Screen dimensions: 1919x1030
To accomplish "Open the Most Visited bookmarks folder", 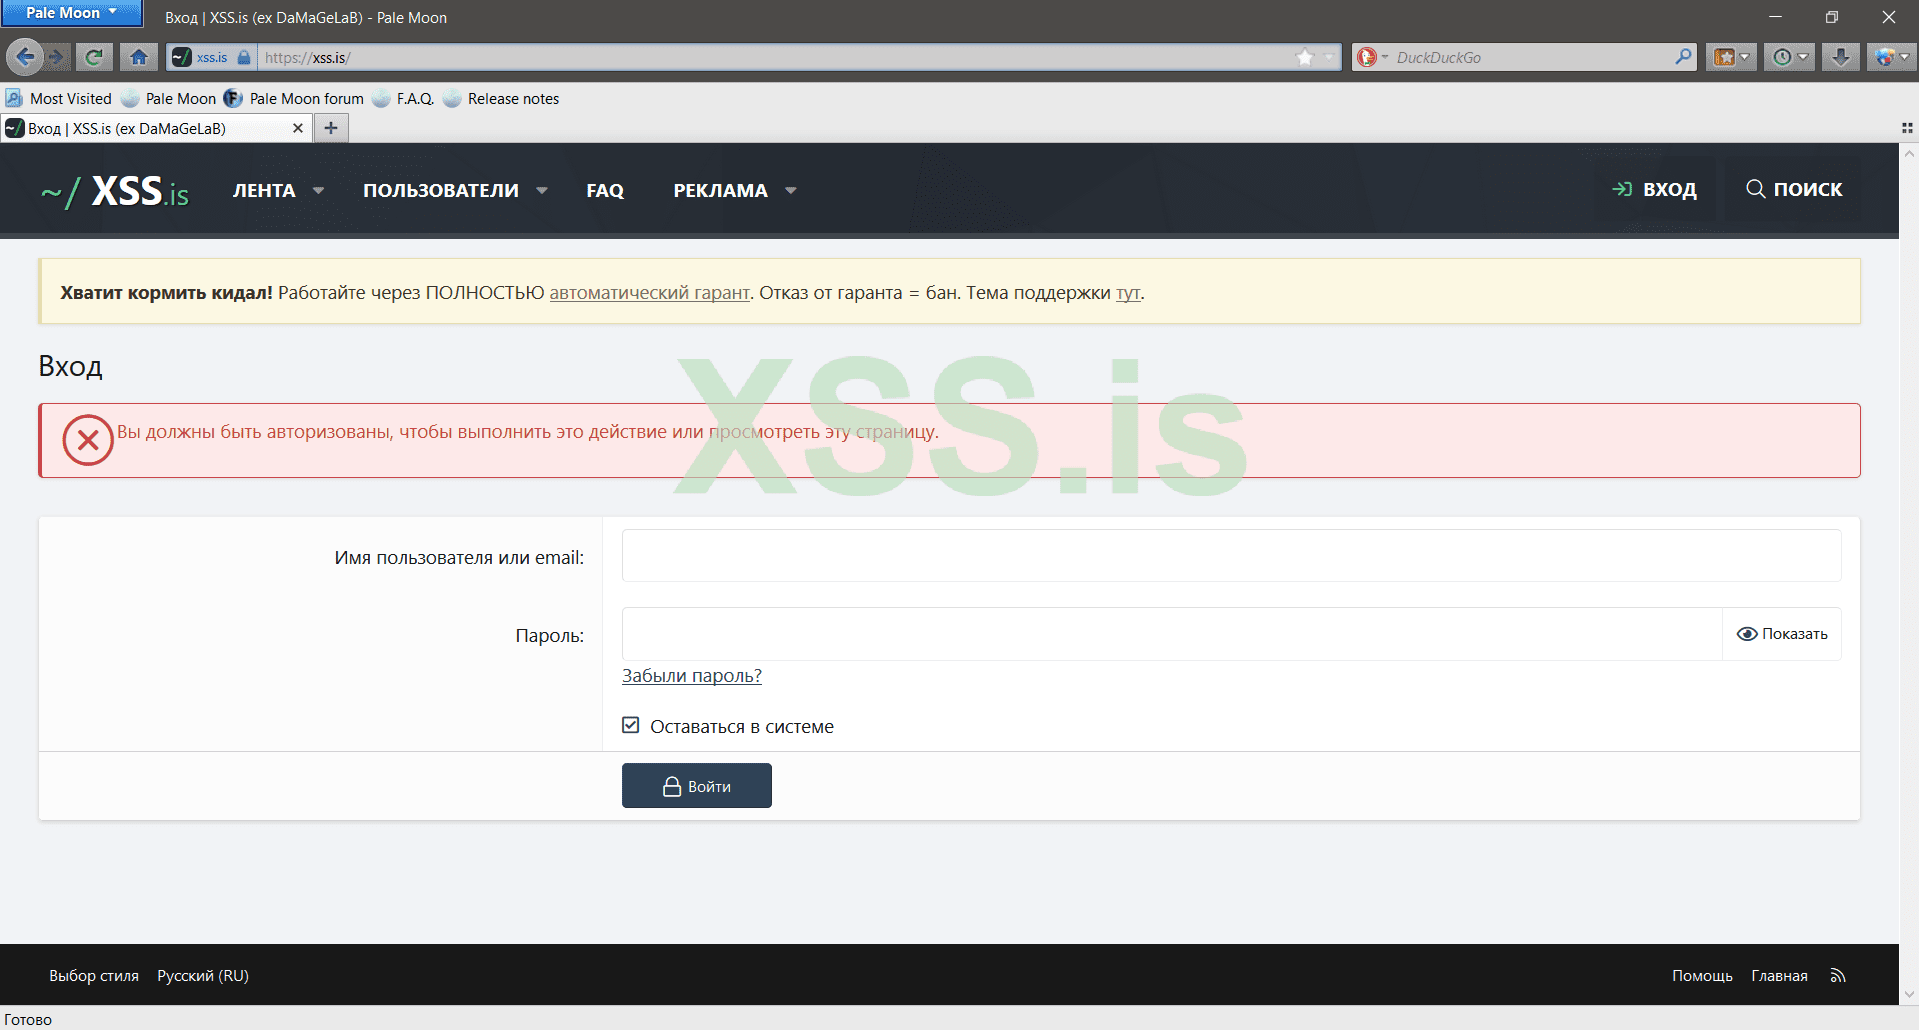I will [x=59, y=98].
